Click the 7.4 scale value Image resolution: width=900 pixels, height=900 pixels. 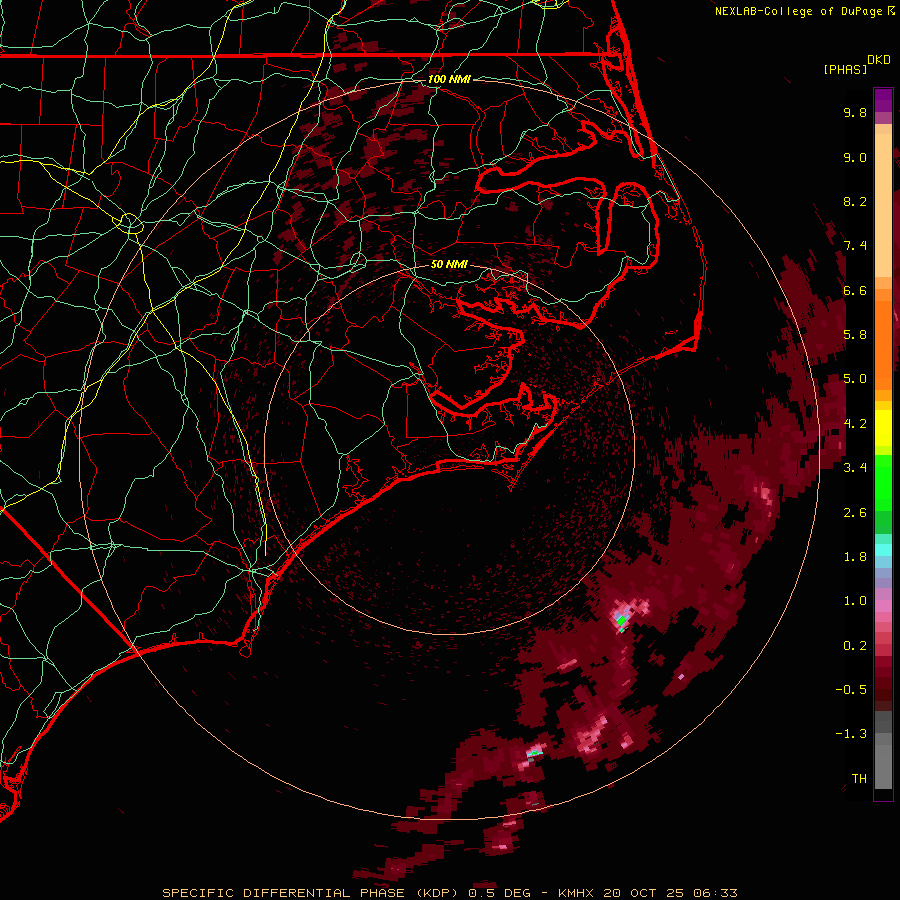855,246
